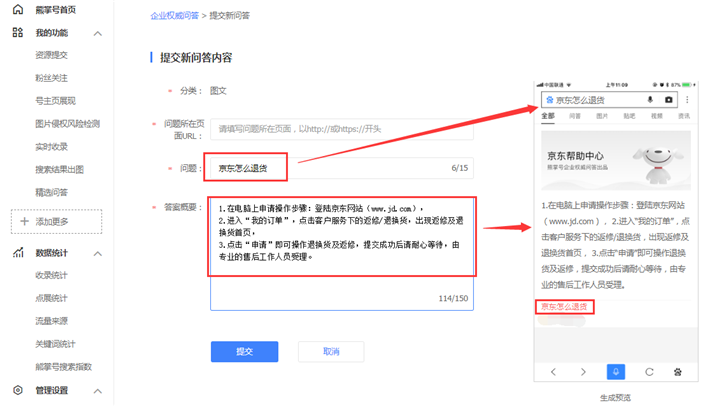The image size is (720, 406).
Task: Select 资讯 tab in phone preview
Action: pyautogui.click(x=684, y=116)
